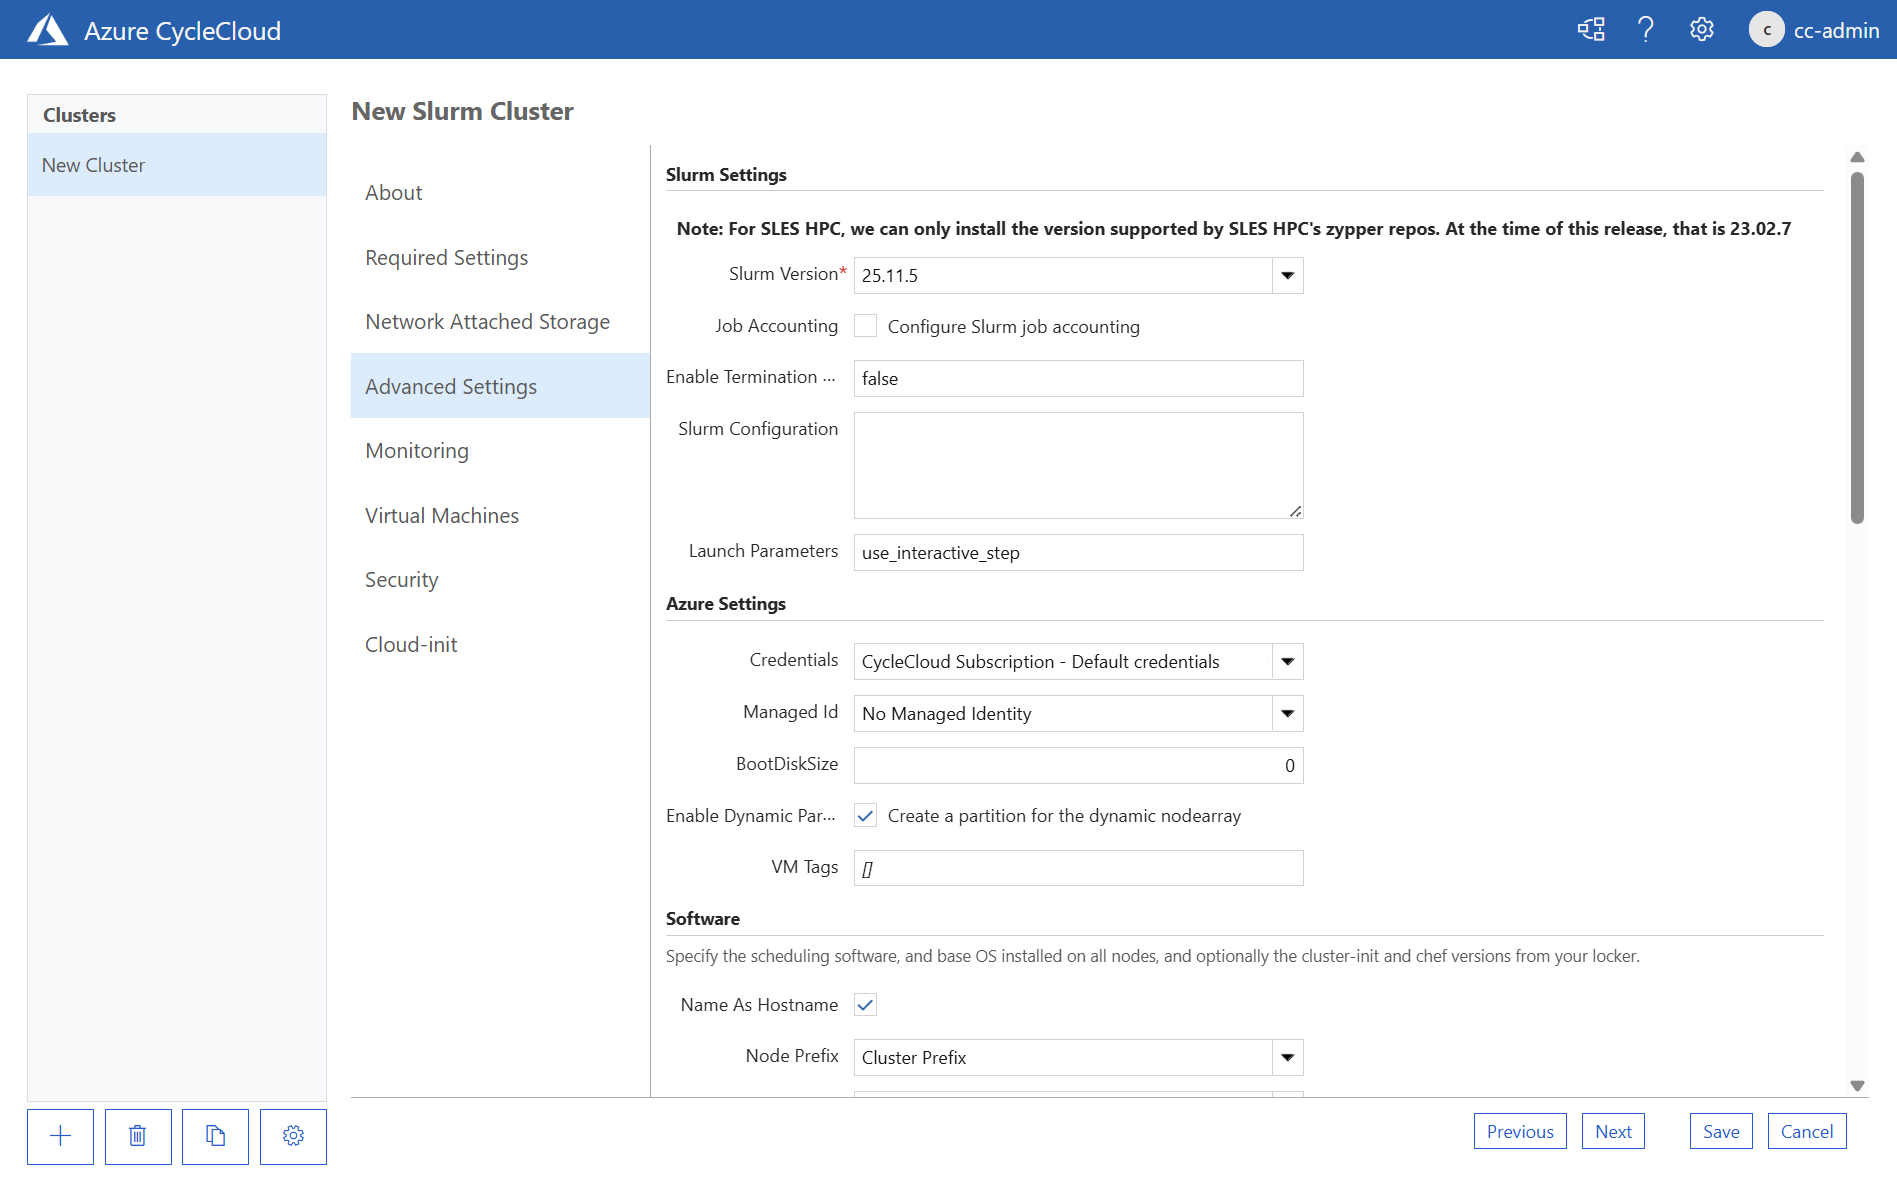This screenshot has height=1179, width=1897.
Task: Click the VM Tags input field
Action: (x=1078, y=868)
